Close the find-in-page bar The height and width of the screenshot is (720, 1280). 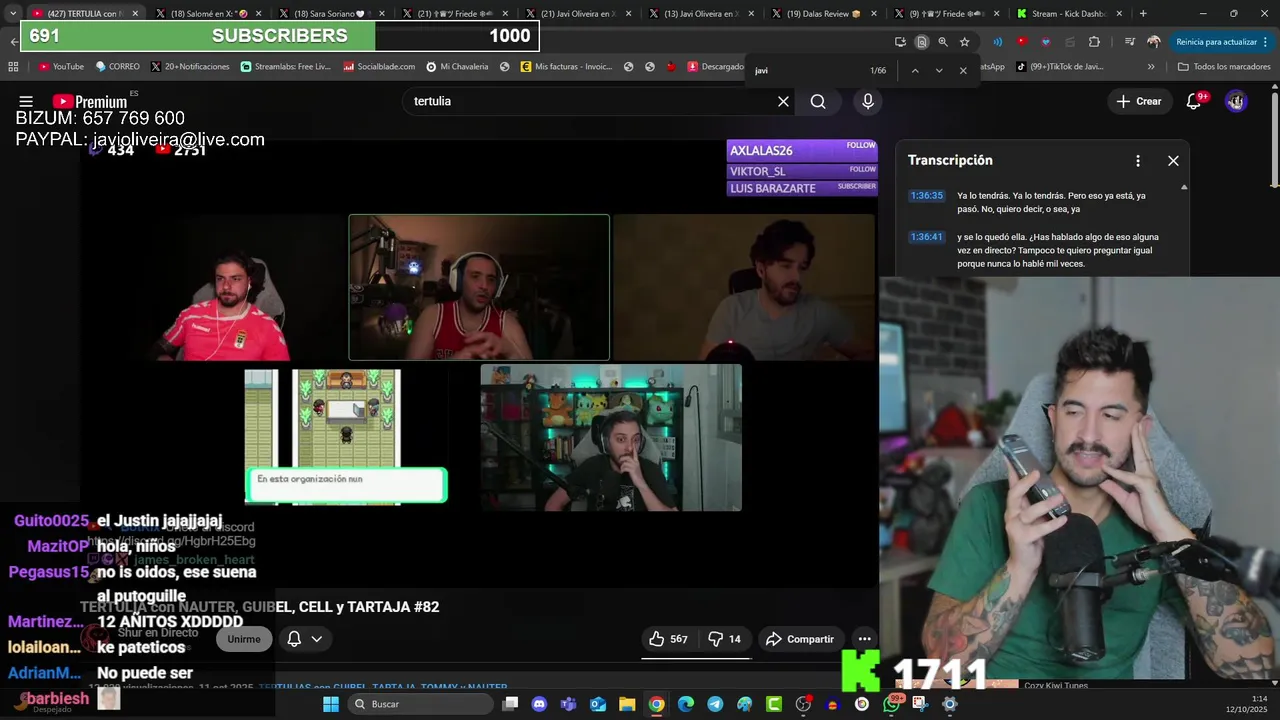coord(963,70)
